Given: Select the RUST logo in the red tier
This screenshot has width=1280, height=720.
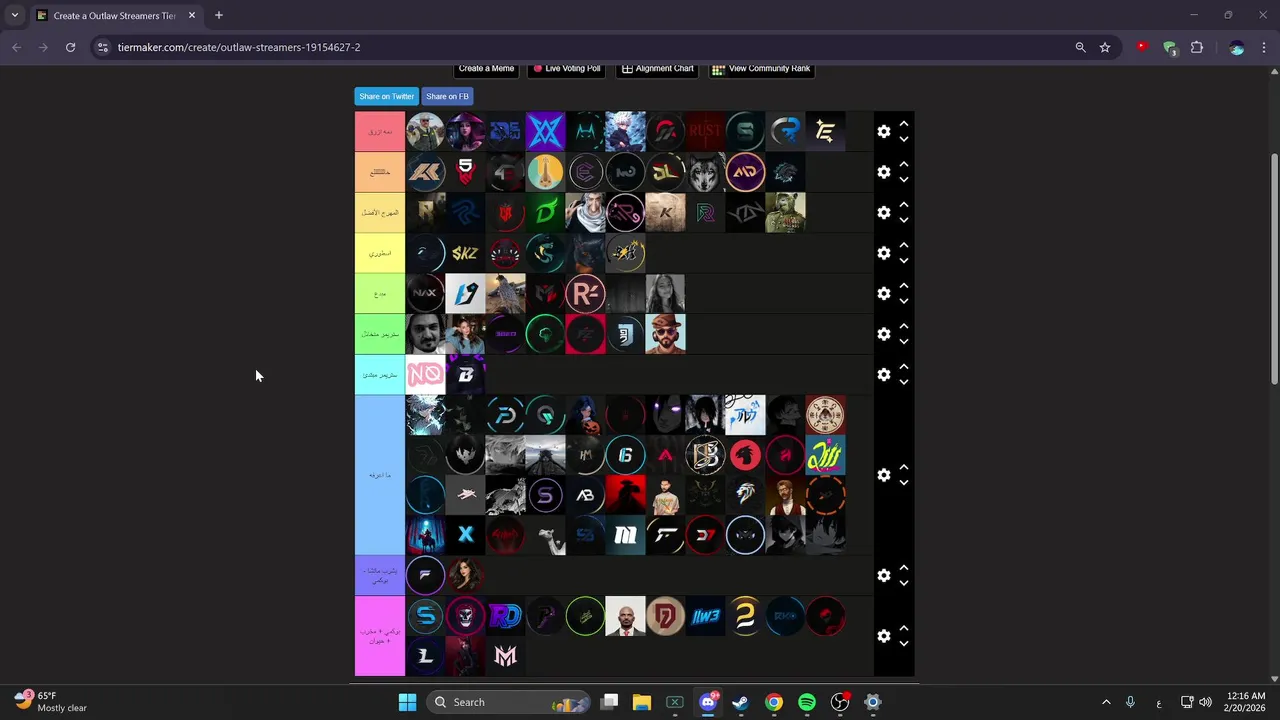Looking at the screenshot, I should pos(705,131).
